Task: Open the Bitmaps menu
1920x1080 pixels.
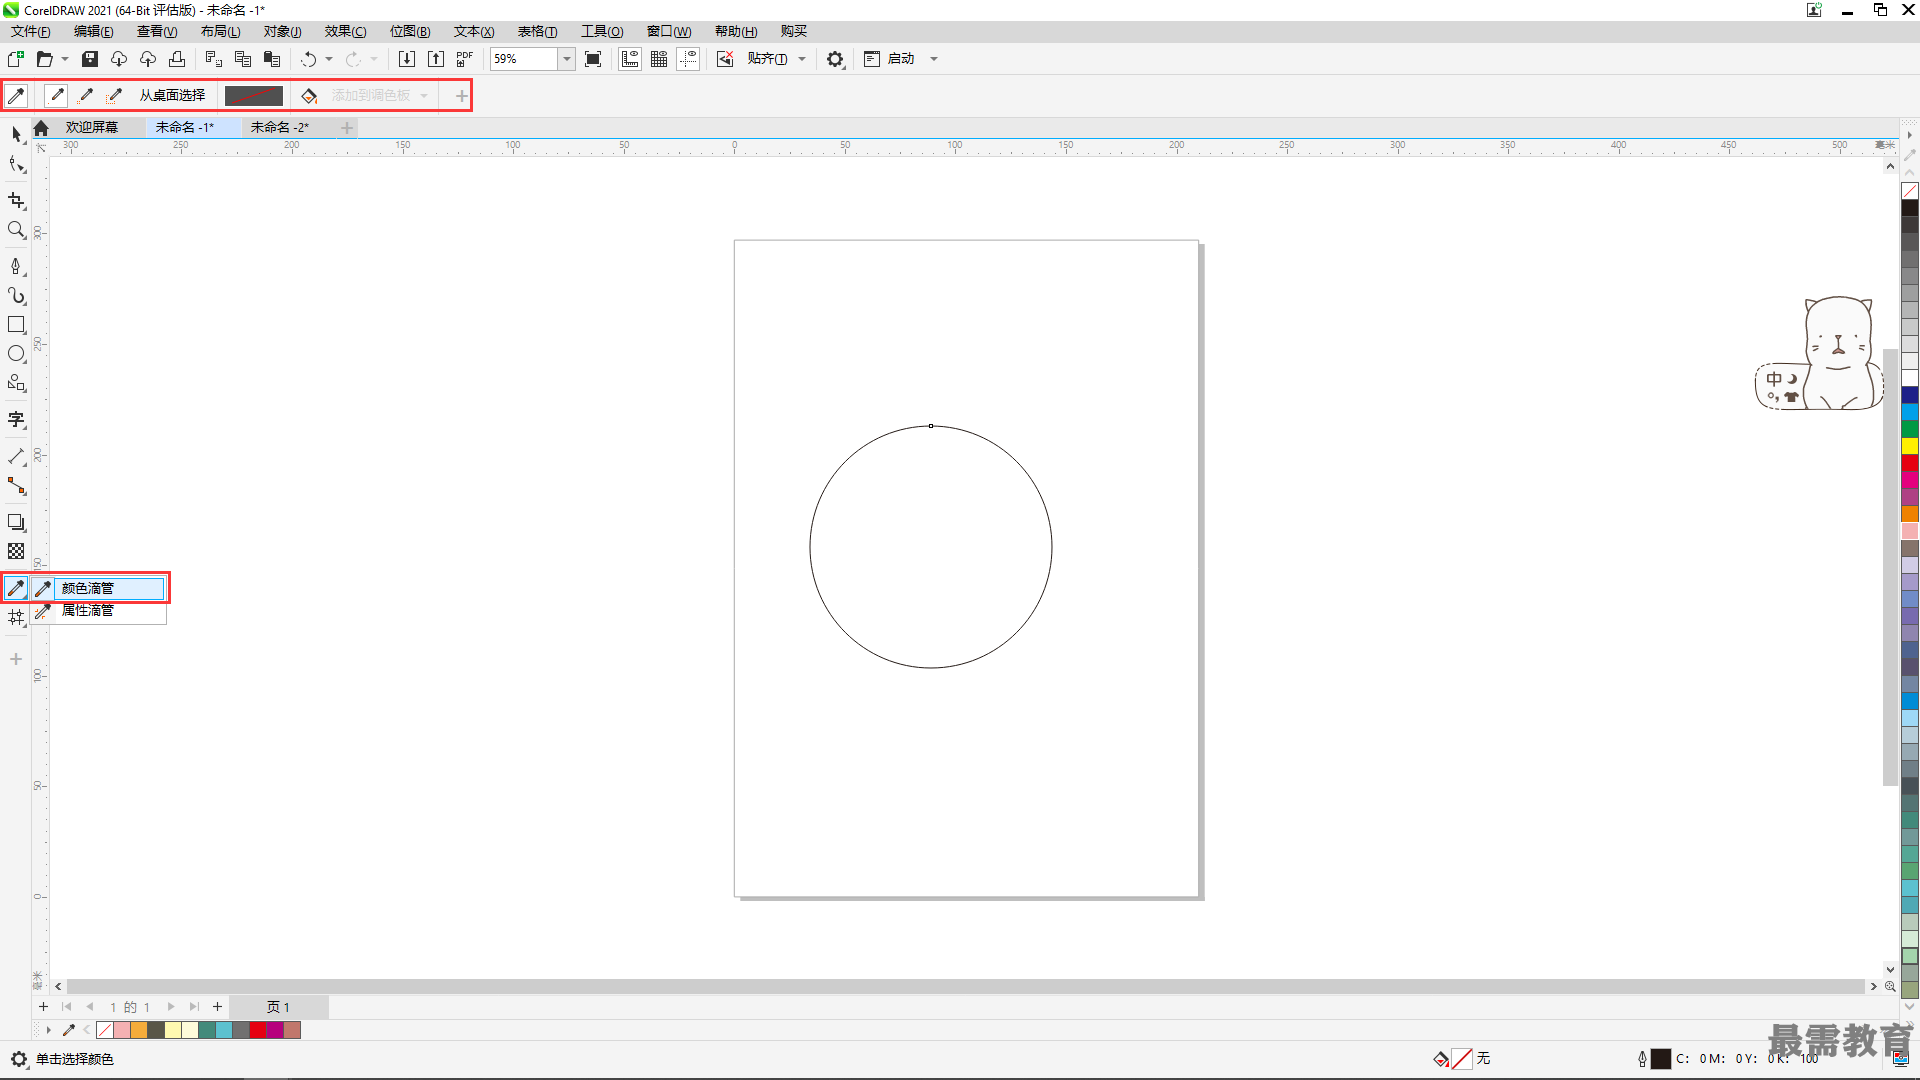Action: 410,32
